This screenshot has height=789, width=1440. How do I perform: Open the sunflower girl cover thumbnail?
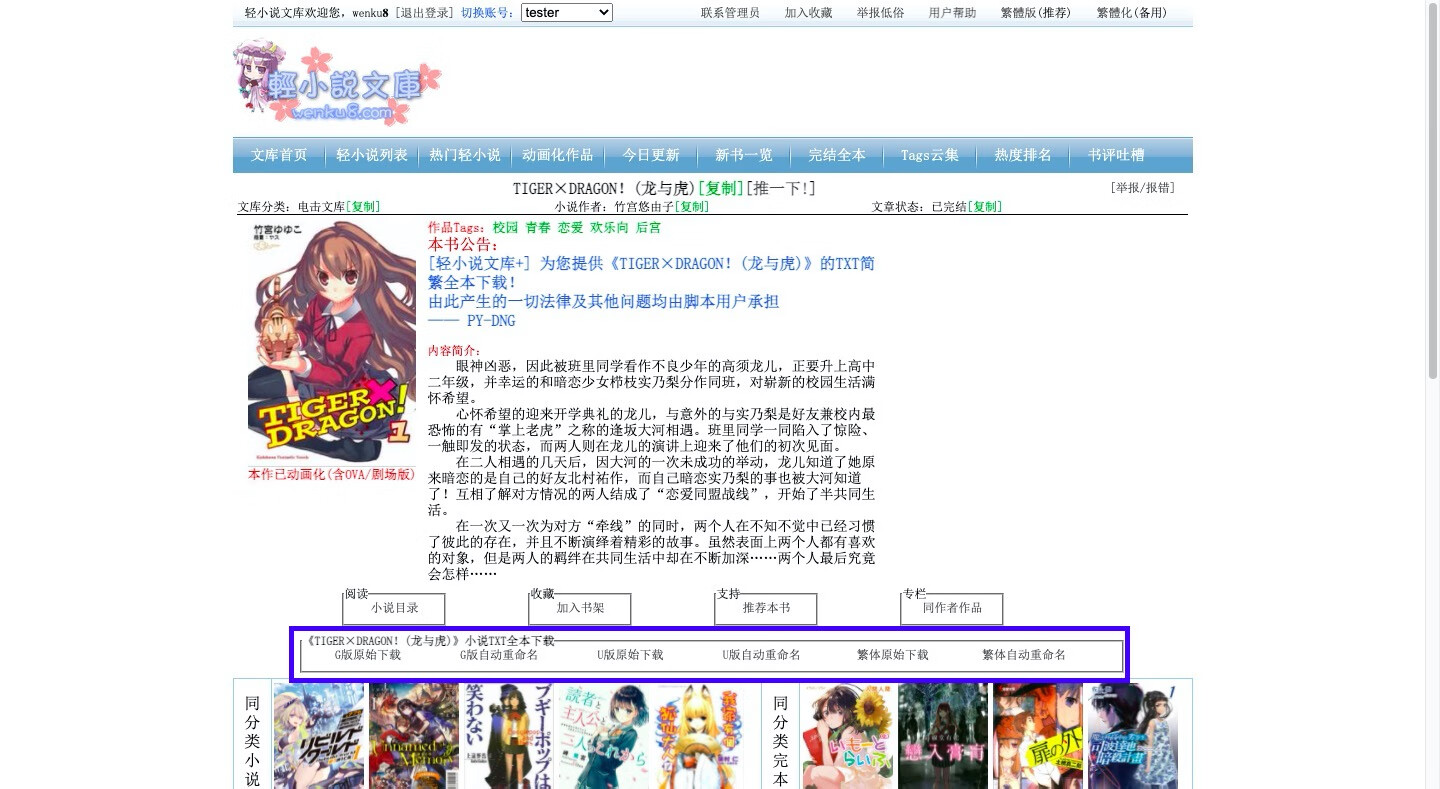[x=846, y=735]
